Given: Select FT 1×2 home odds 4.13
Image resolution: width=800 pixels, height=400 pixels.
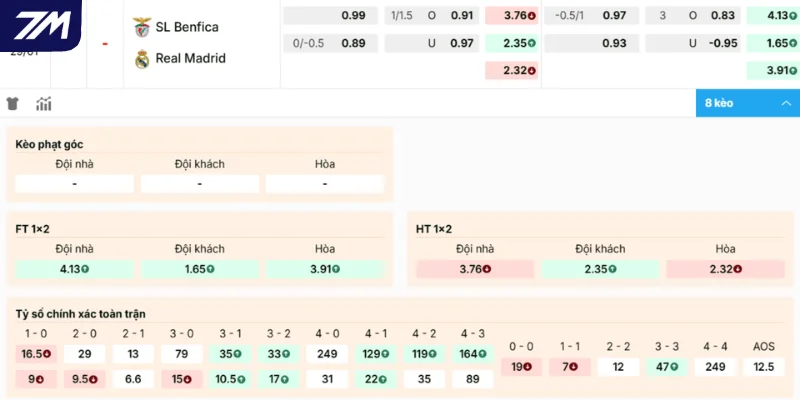Looking at the screenshot, I should pyautogui.click(x=75, y=269).
